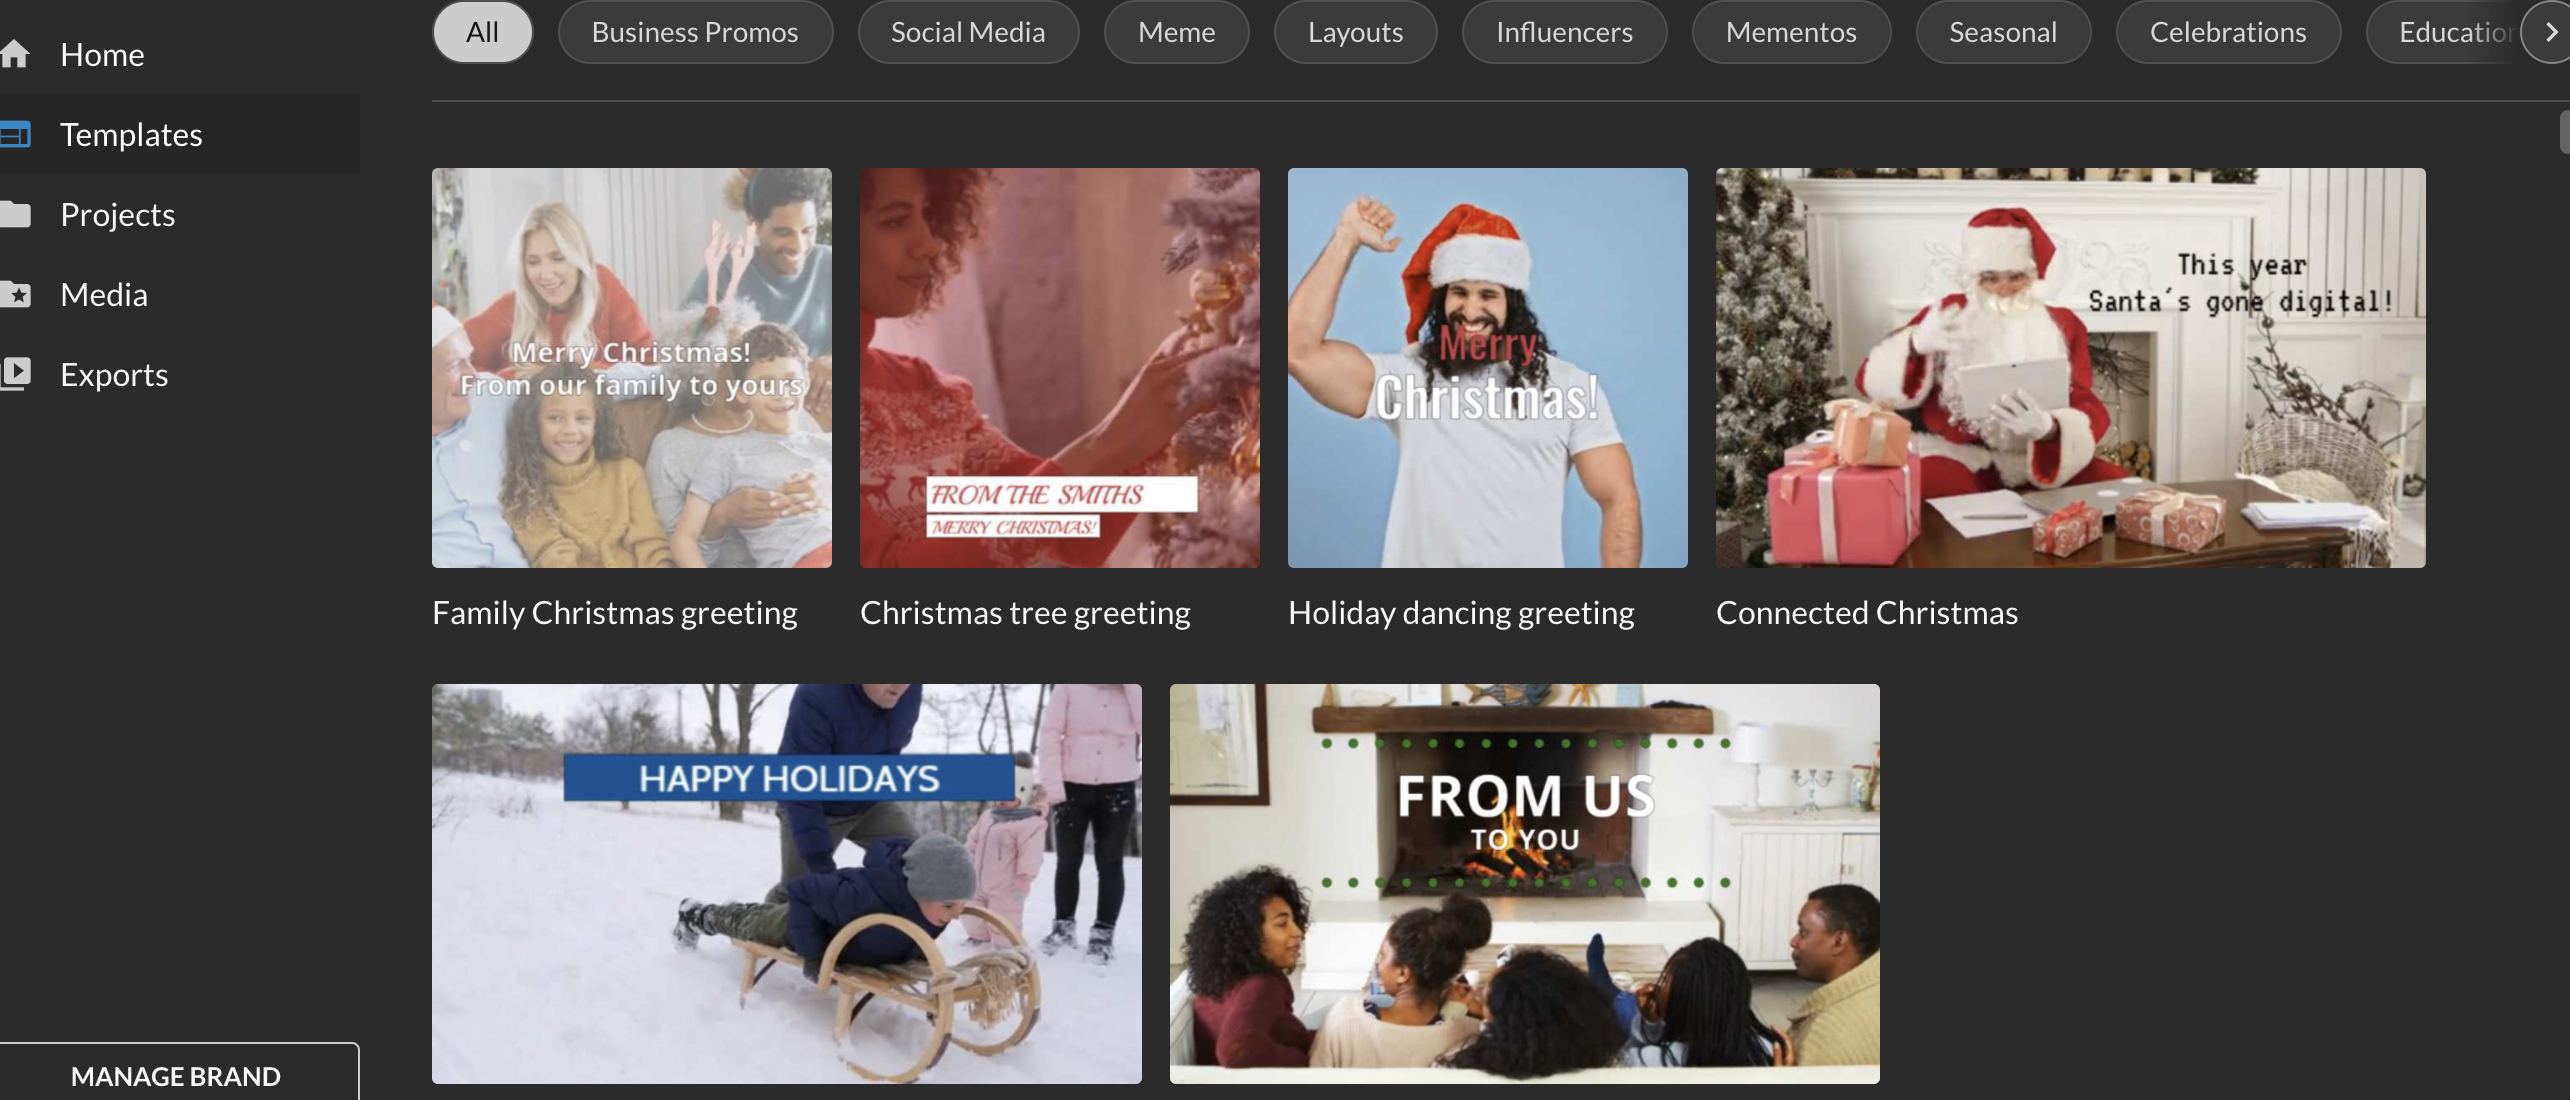This screenshot has width=2570, height=1100.
Task: Click the Connected Christmas title link
Action: 1866,612
